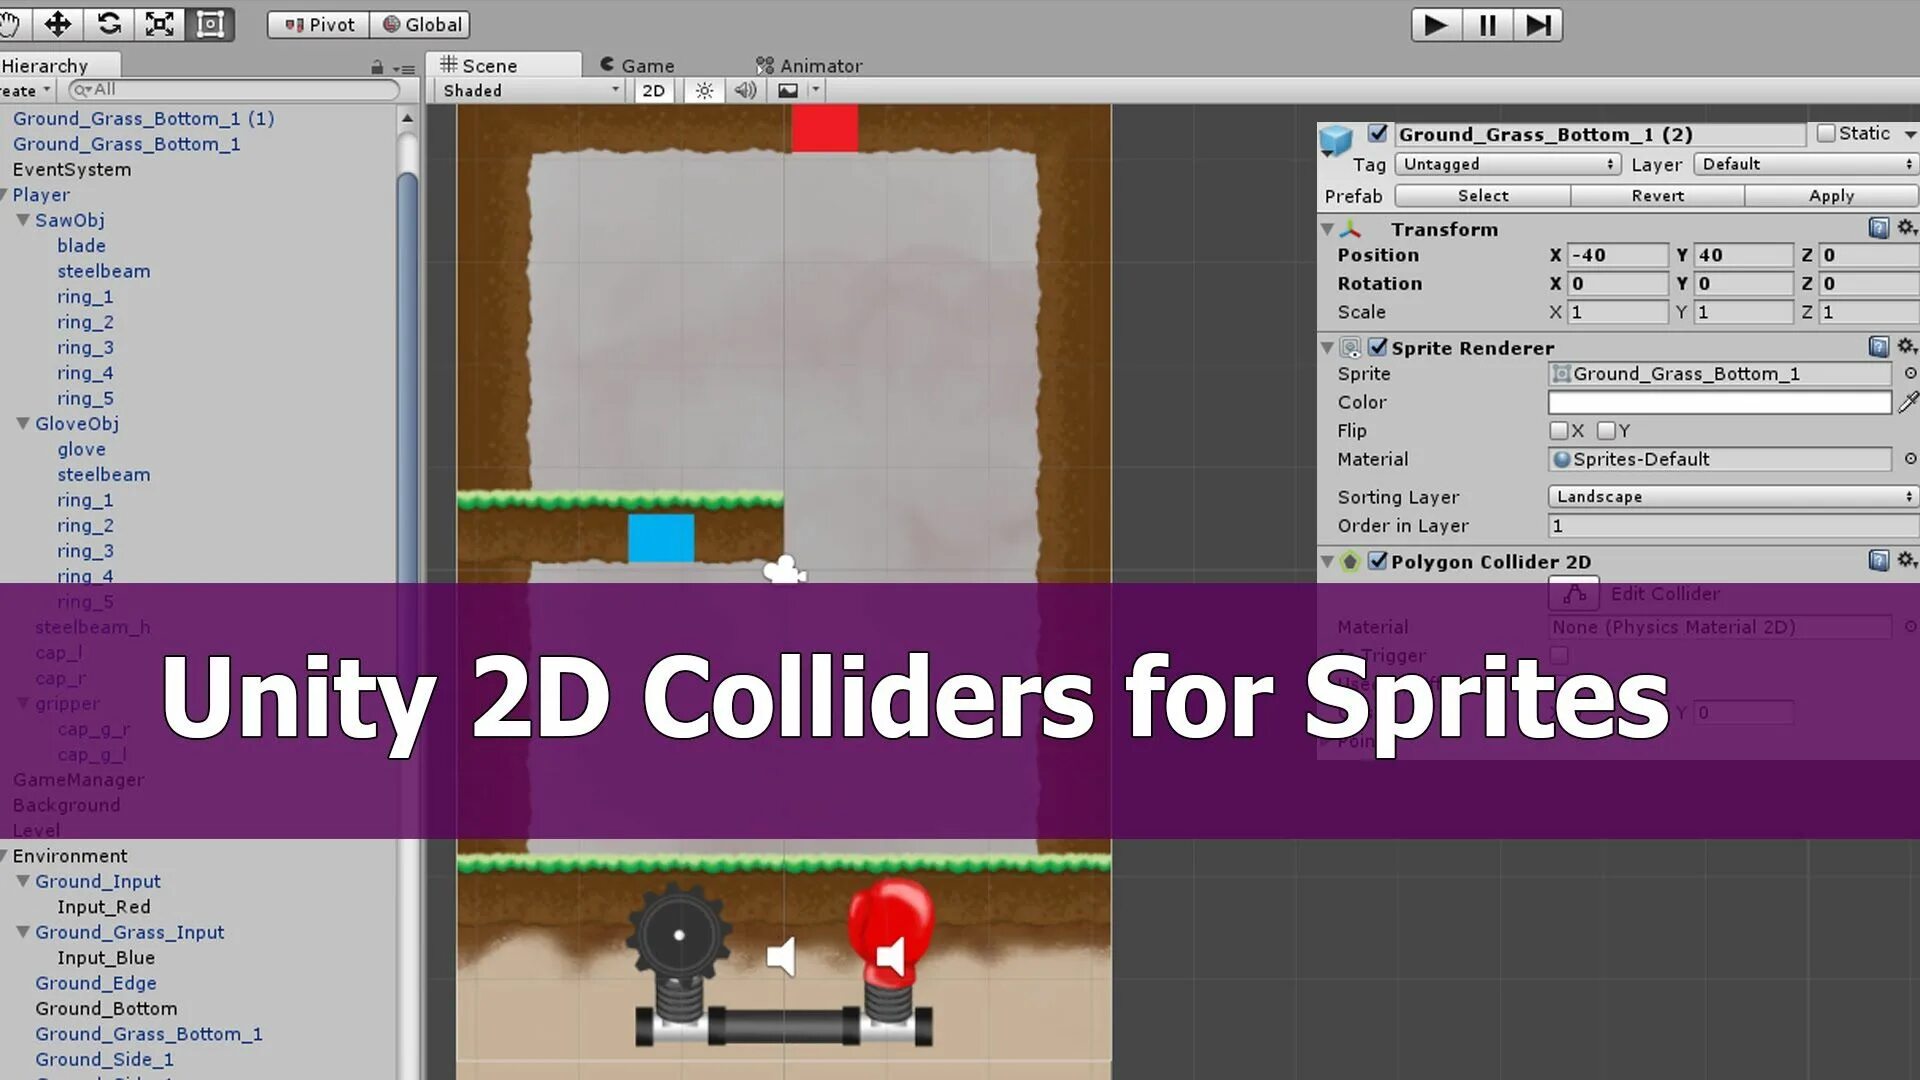This screenshot has height=1080, width=1920.
Task: Click the Position X field
Action: pos(1617,255)
